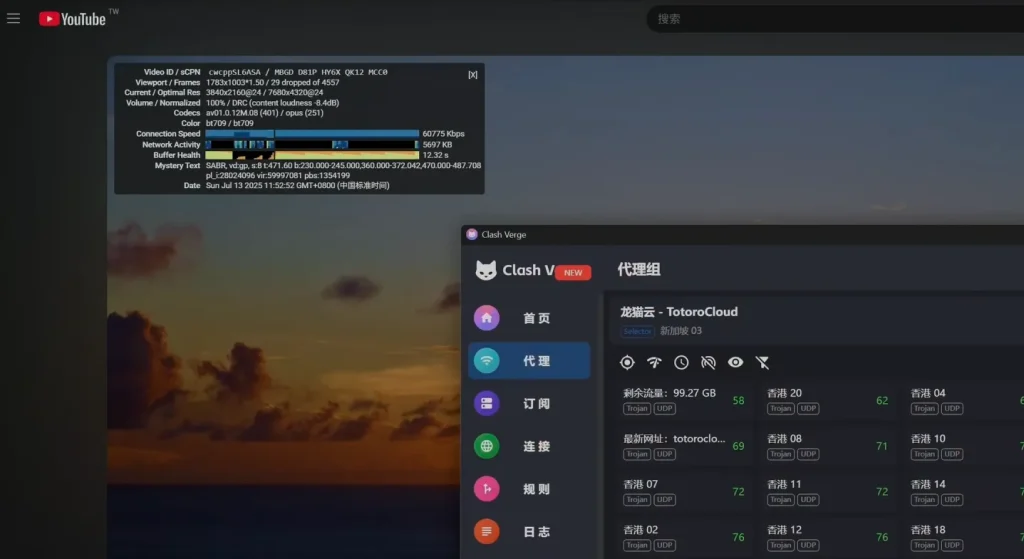Click delay value 72 on 香港 07
This screenshot has width=1024, height=559.
pyautogui.click(x=738, y=492)
